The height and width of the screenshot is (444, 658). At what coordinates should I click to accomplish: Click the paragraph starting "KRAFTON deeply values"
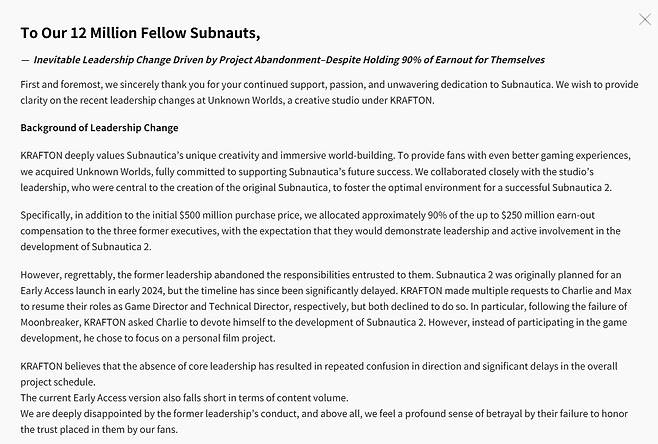click(x=320, y=177)
